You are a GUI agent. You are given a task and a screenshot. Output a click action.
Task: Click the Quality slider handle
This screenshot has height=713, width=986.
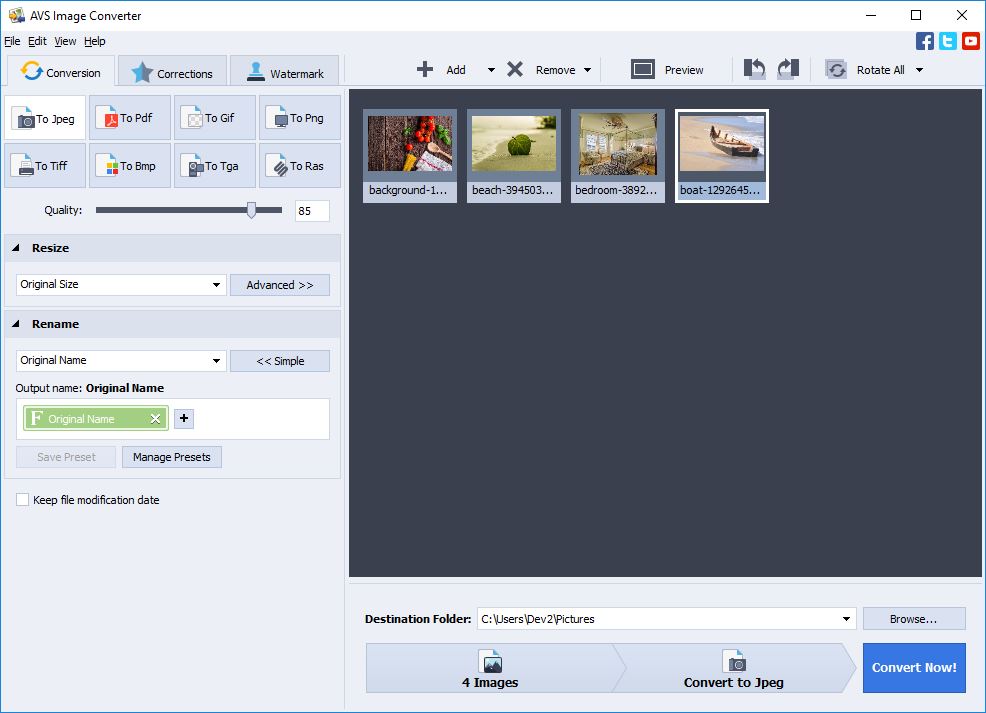[252, 210]
